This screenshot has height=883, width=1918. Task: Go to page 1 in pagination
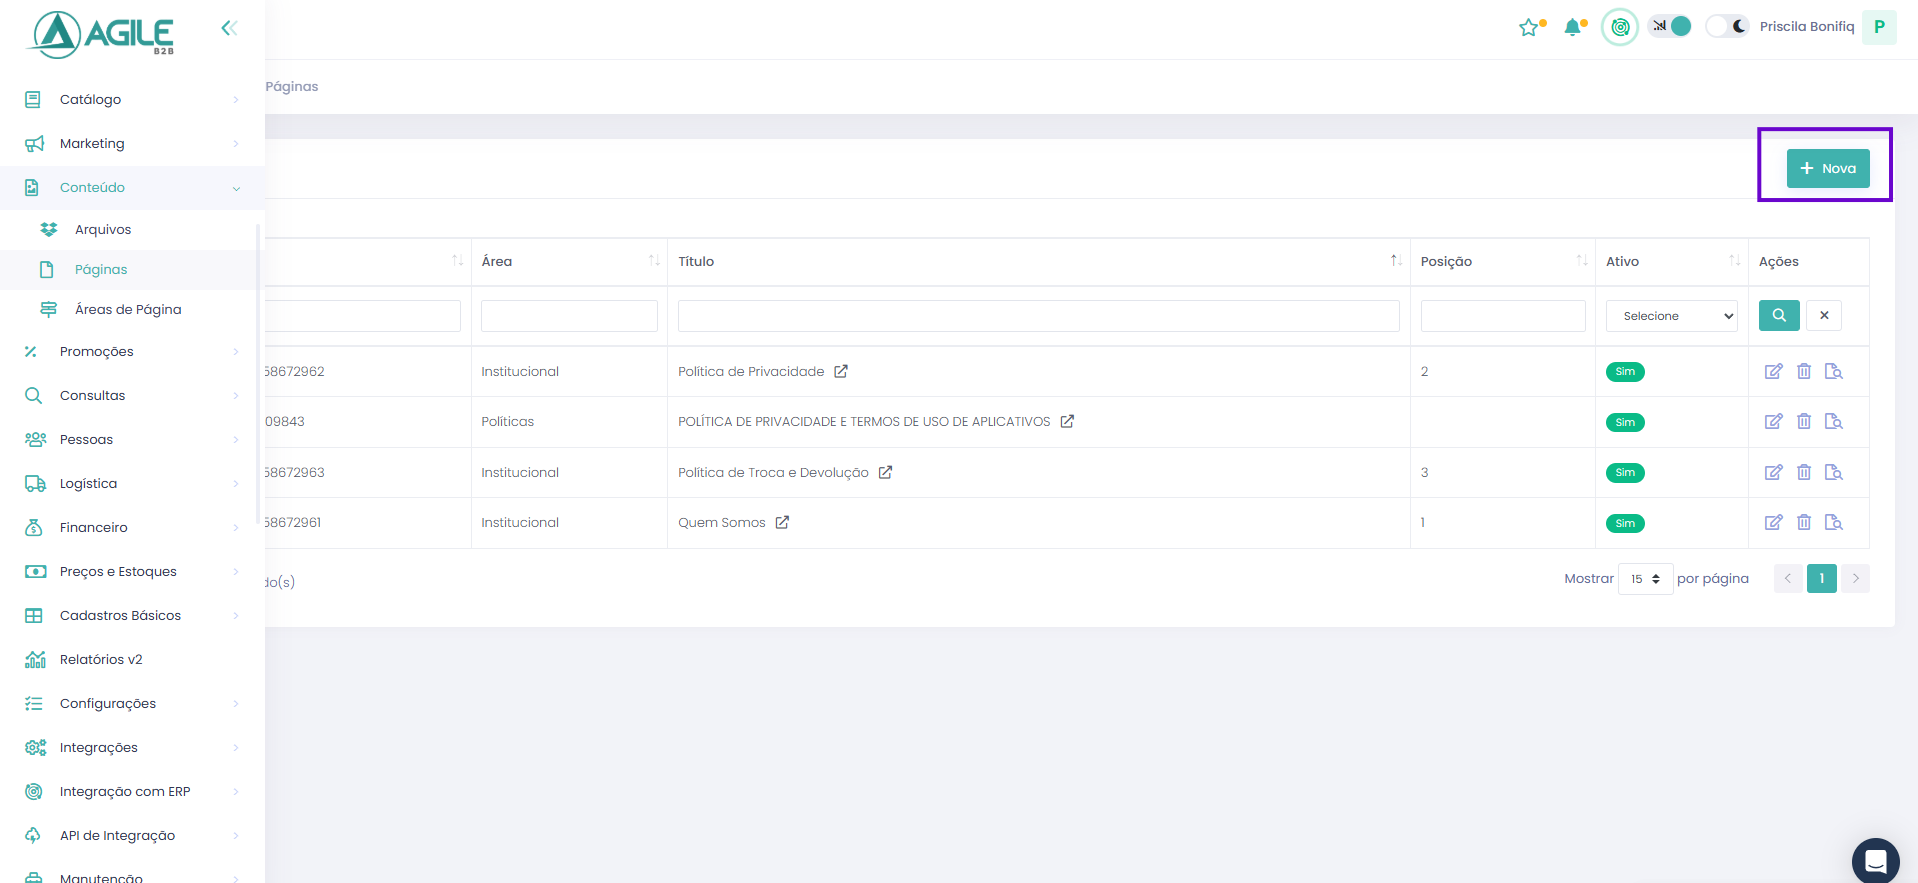[x=1821, y=578]
